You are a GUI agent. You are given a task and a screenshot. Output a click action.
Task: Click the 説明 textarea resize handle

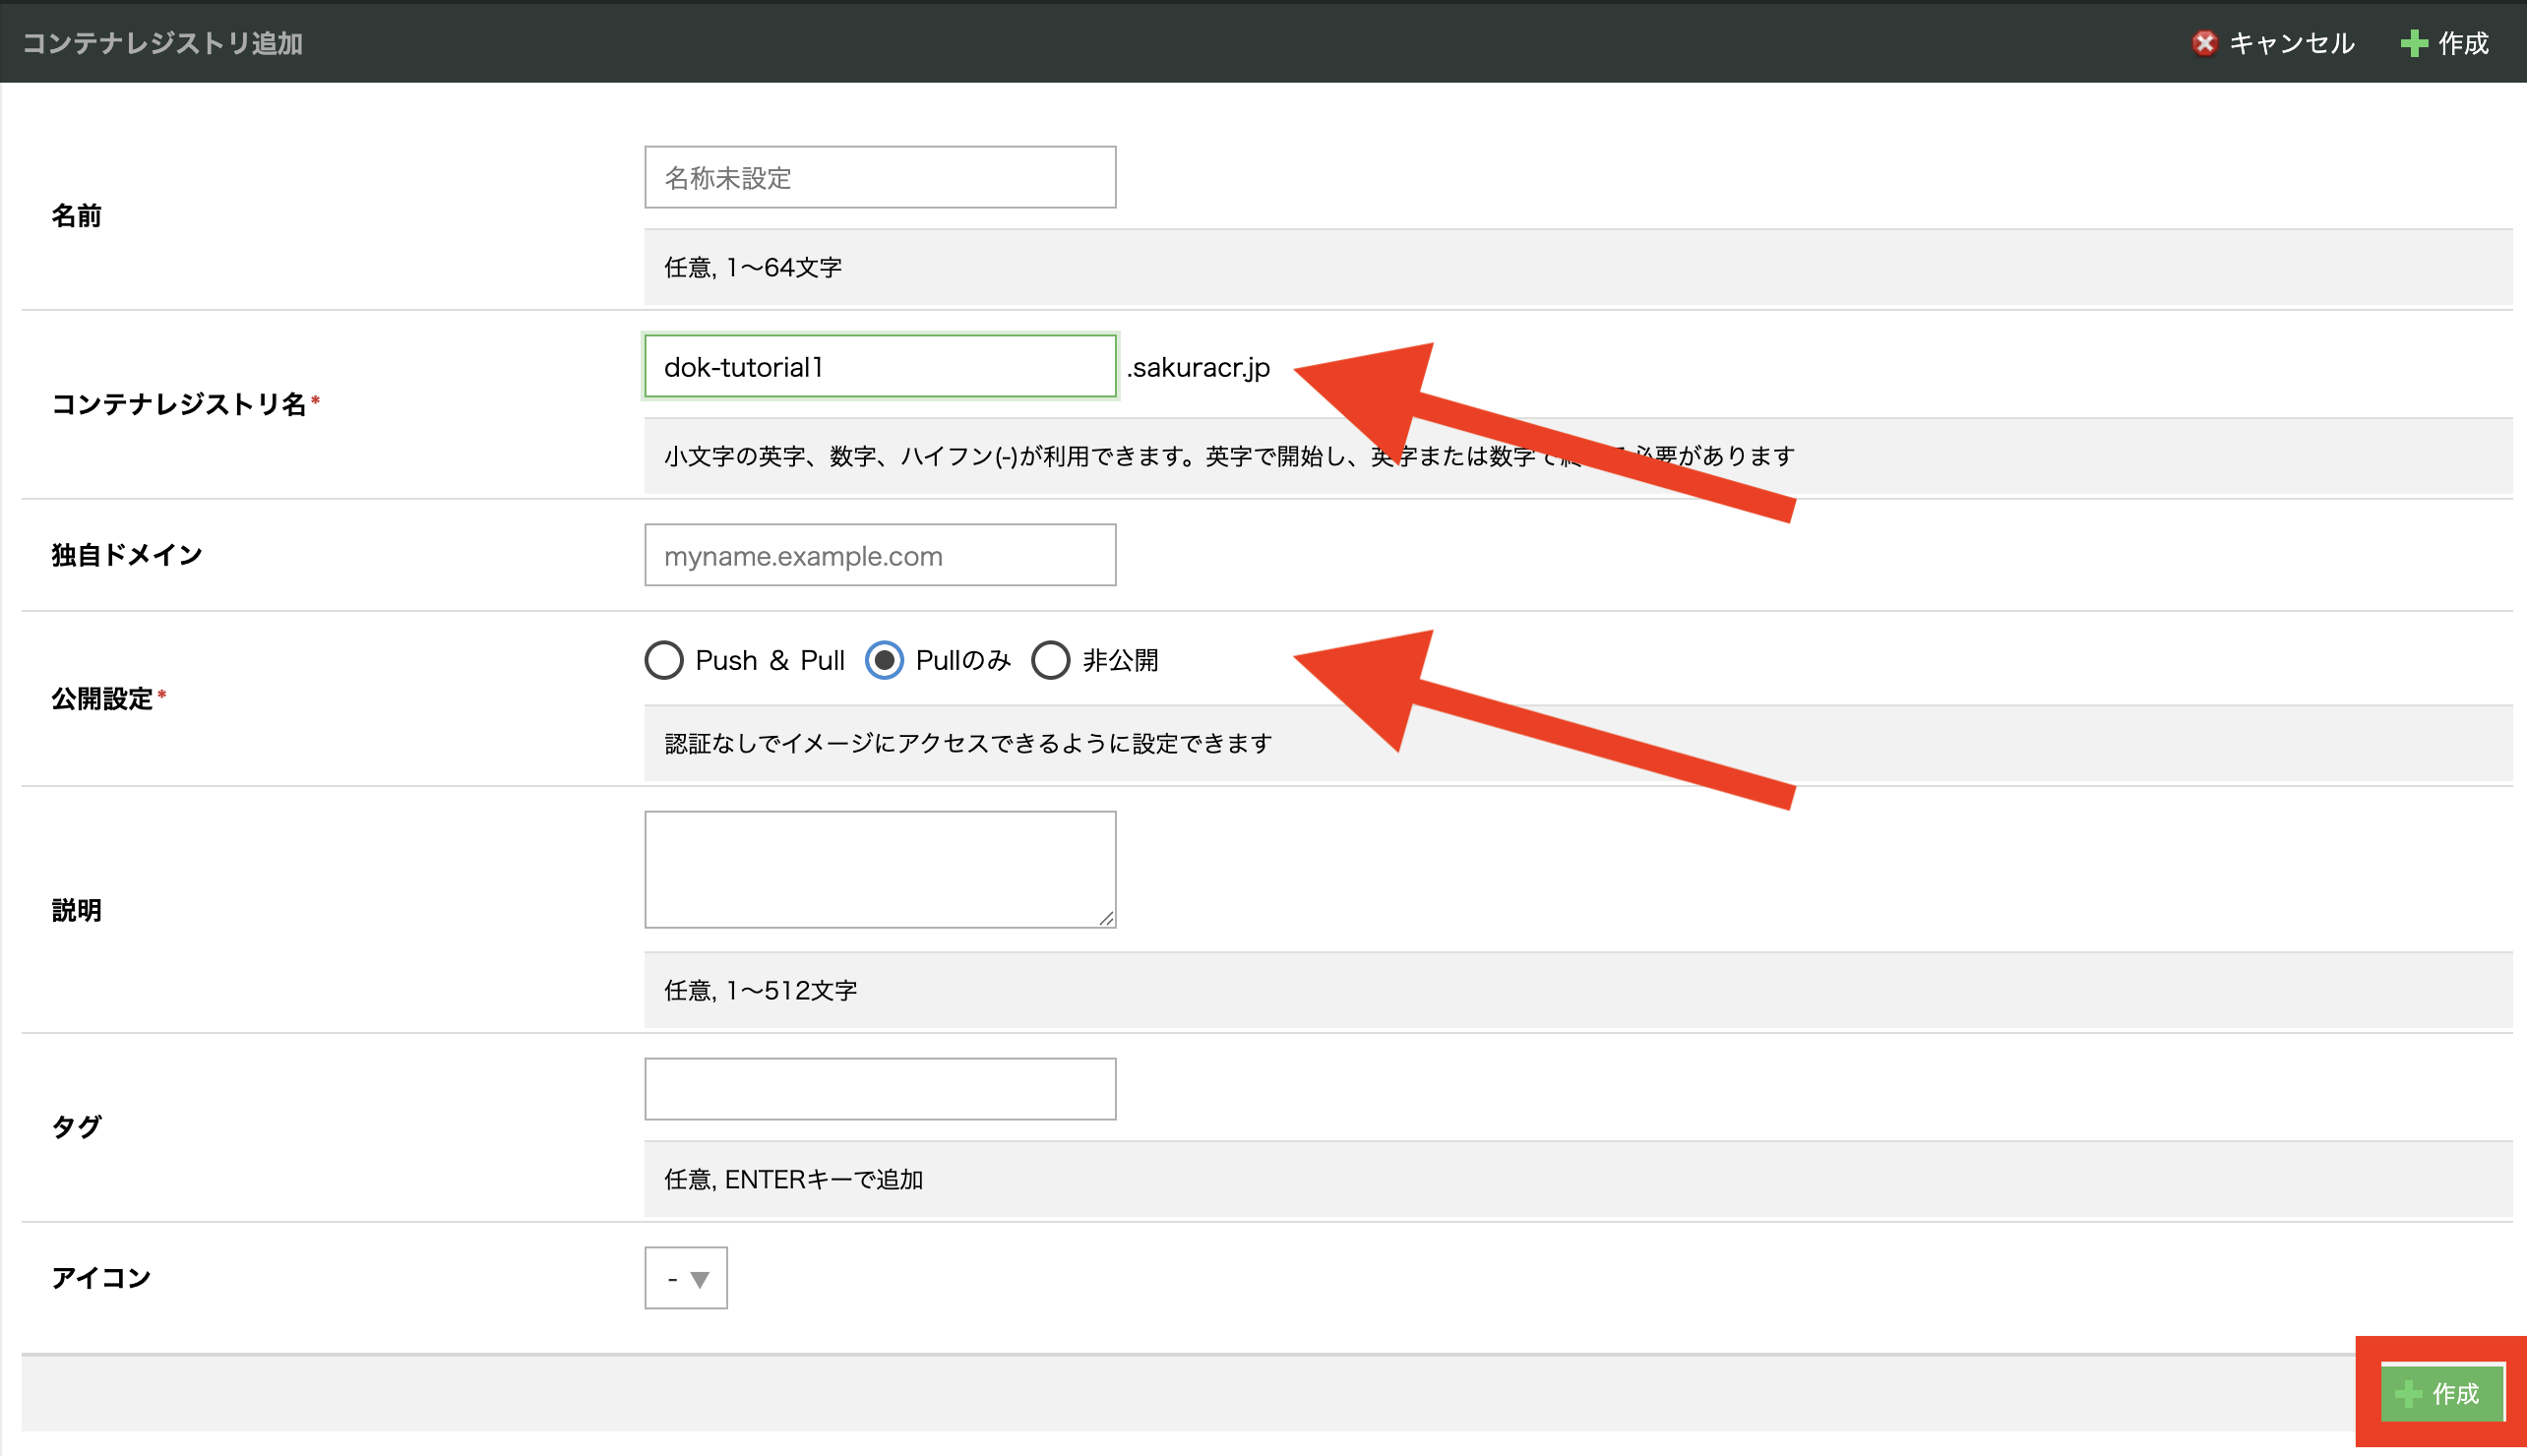pos(1106,918)
